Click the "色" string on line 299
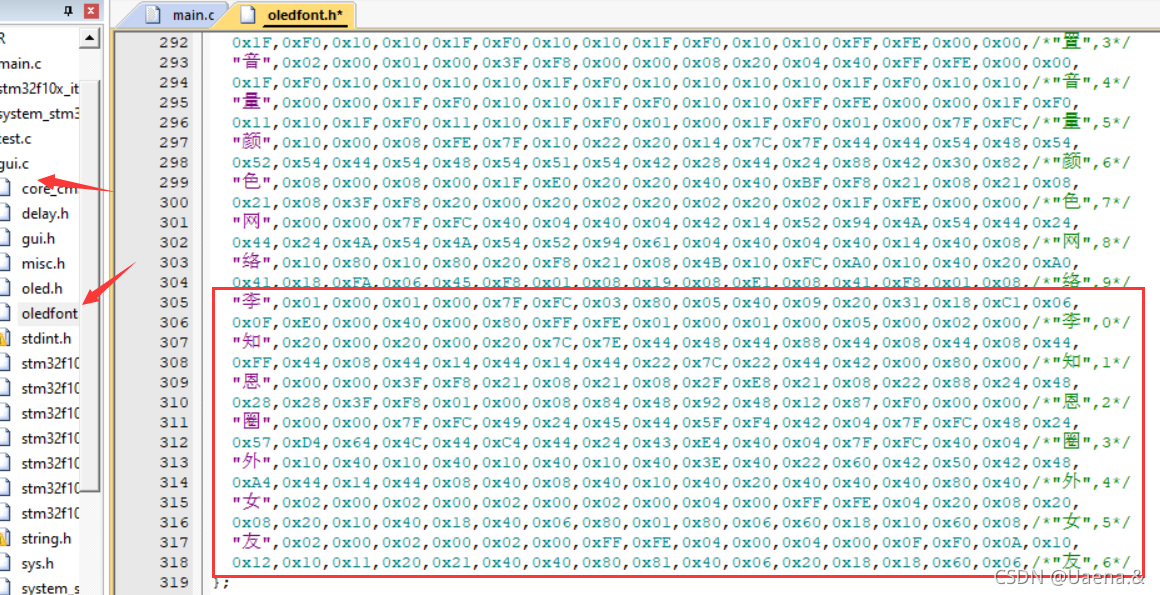Viewport: 1160px width, 595px height. click(253, 182)
